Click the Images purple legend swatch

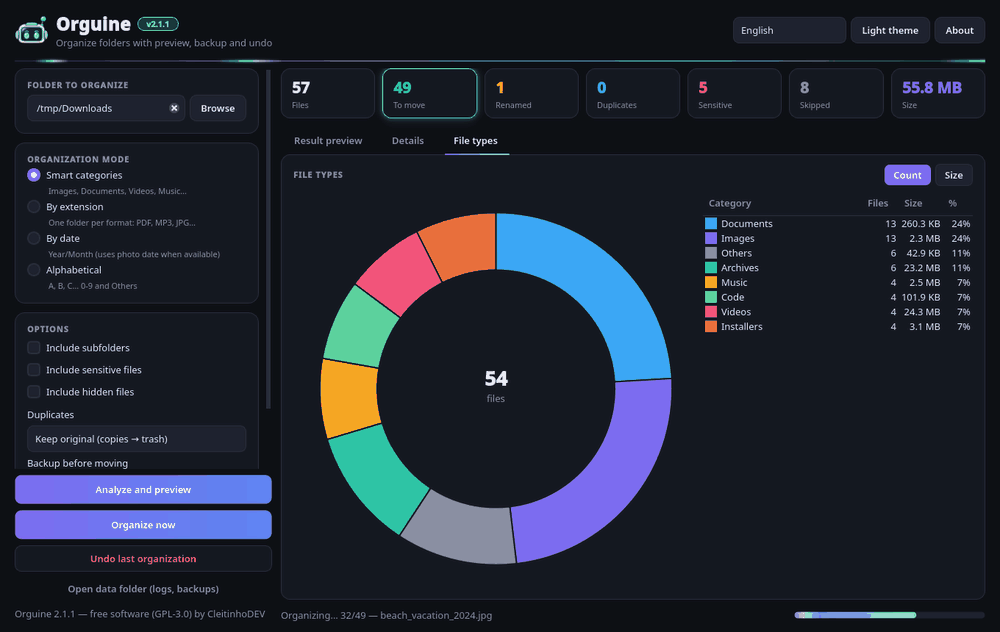click(711, 239)
